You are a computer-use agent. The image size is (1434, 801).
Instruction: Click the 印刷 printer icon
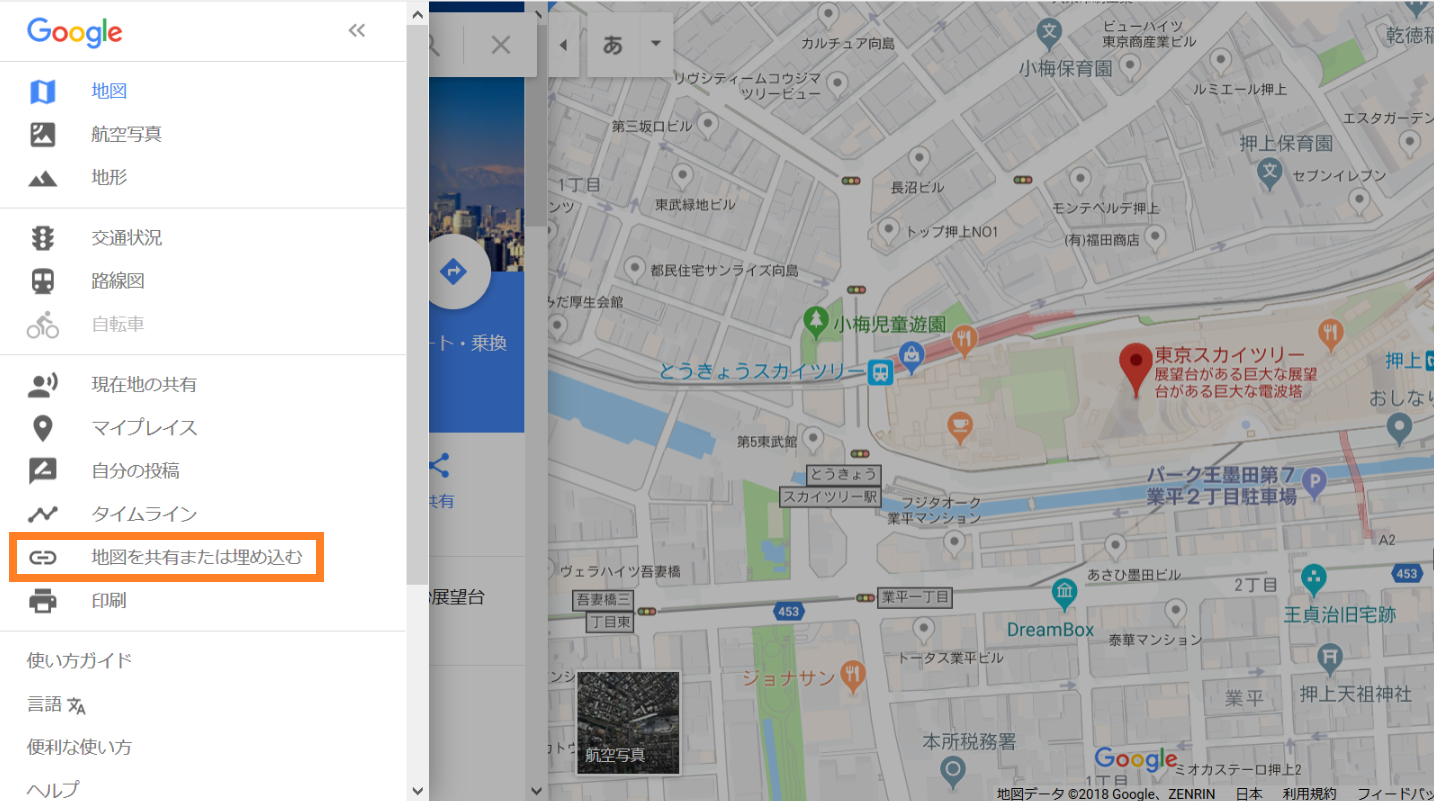pyautogui.click(x=42, y=601)
